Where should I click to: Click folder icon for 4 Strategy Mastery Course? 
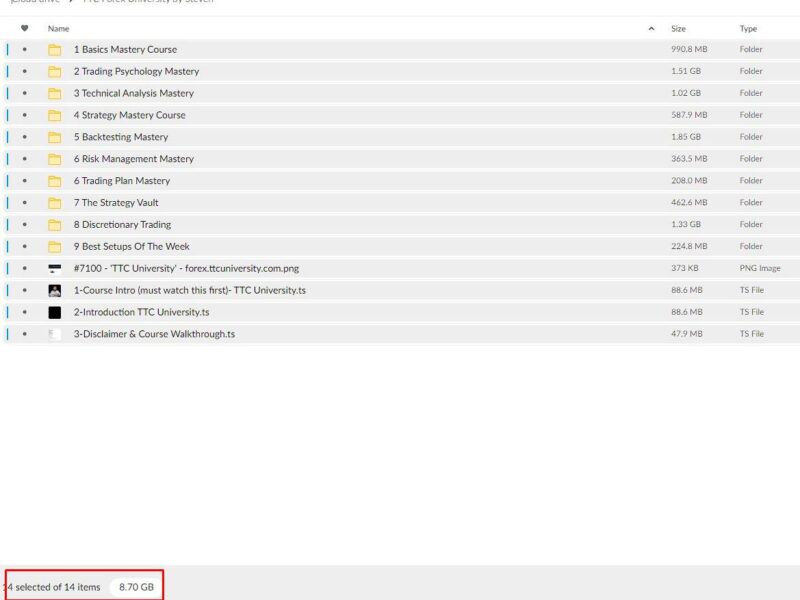click(x=55, y=115)
